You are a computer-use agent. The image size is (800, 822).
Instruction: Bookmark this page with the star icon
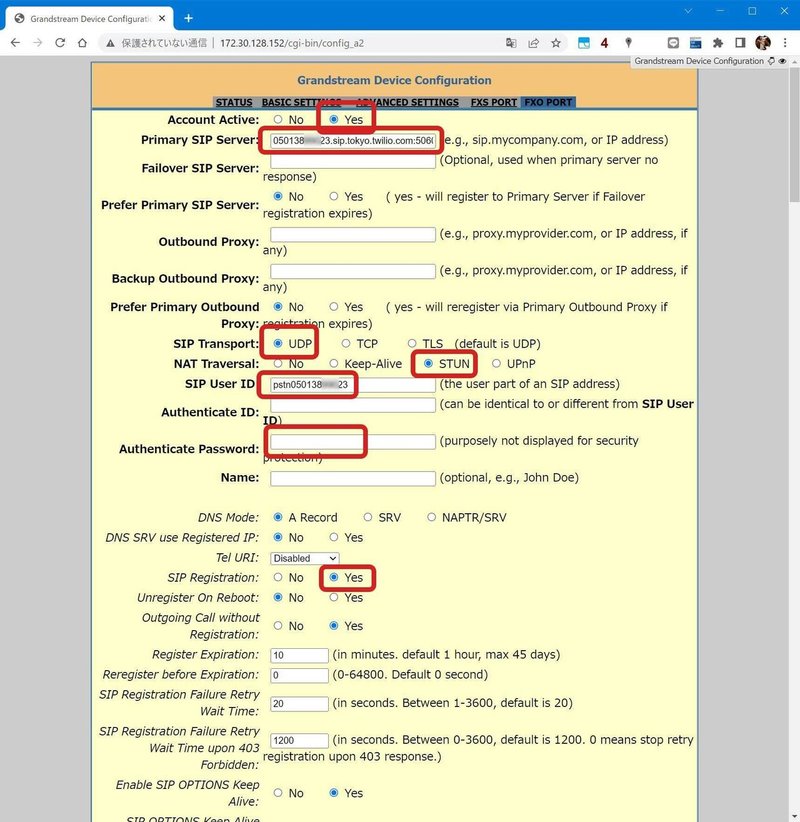tap(556, 43)
